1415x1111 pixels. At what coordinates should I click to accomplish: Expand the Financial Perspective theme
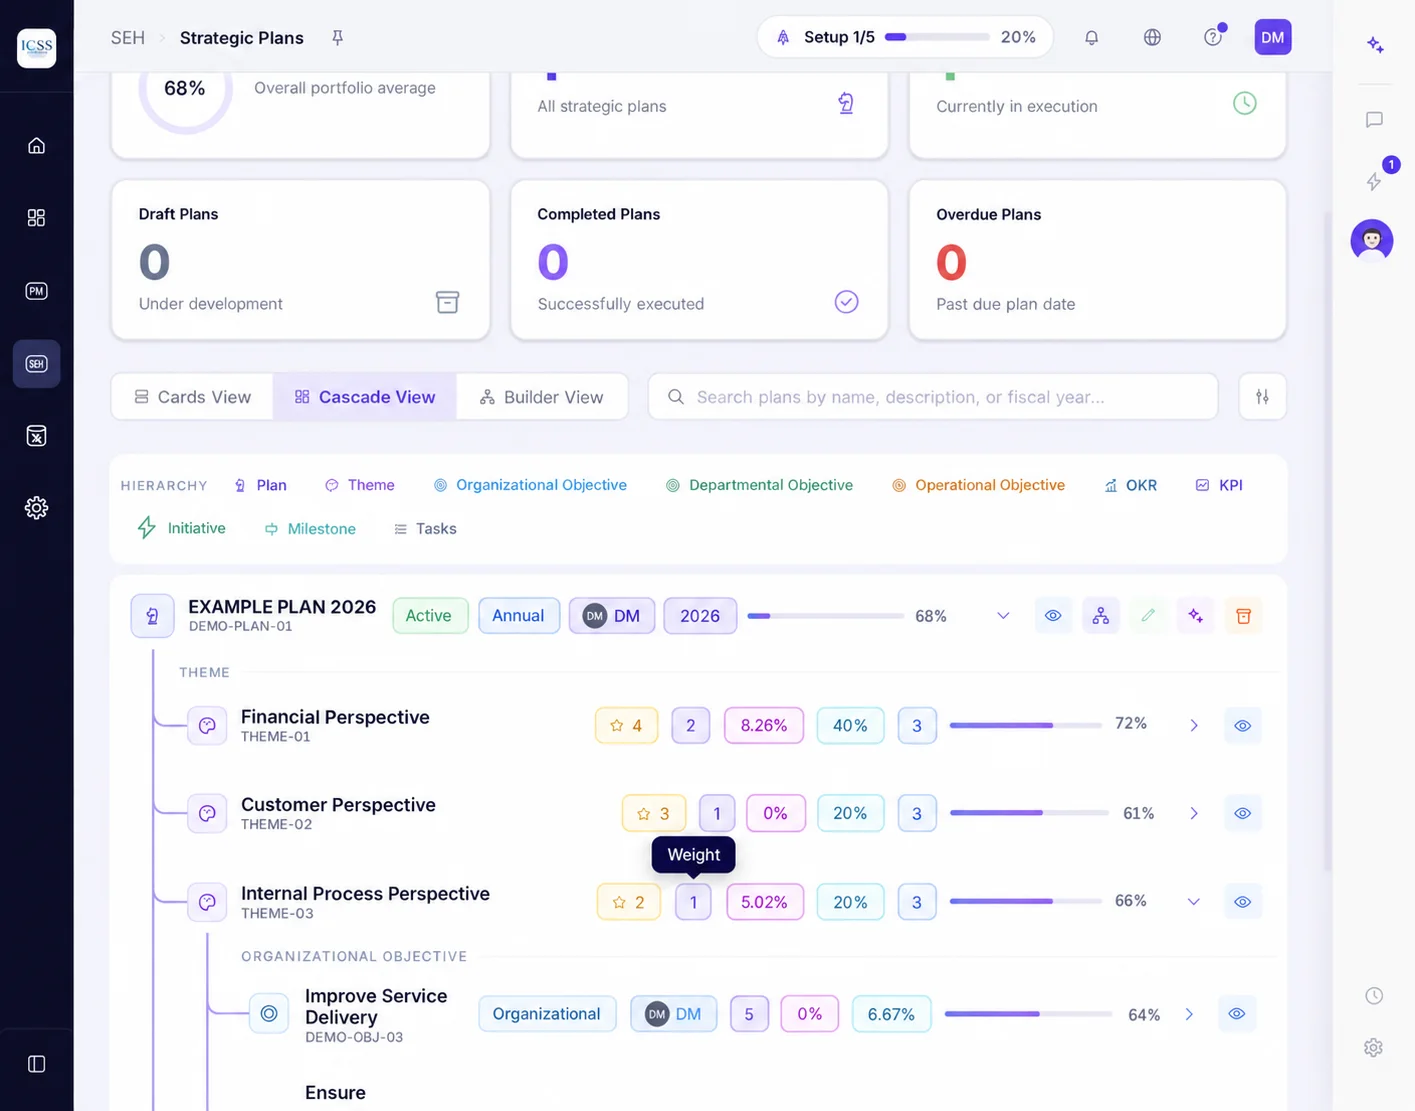(x=1193, y=726)
